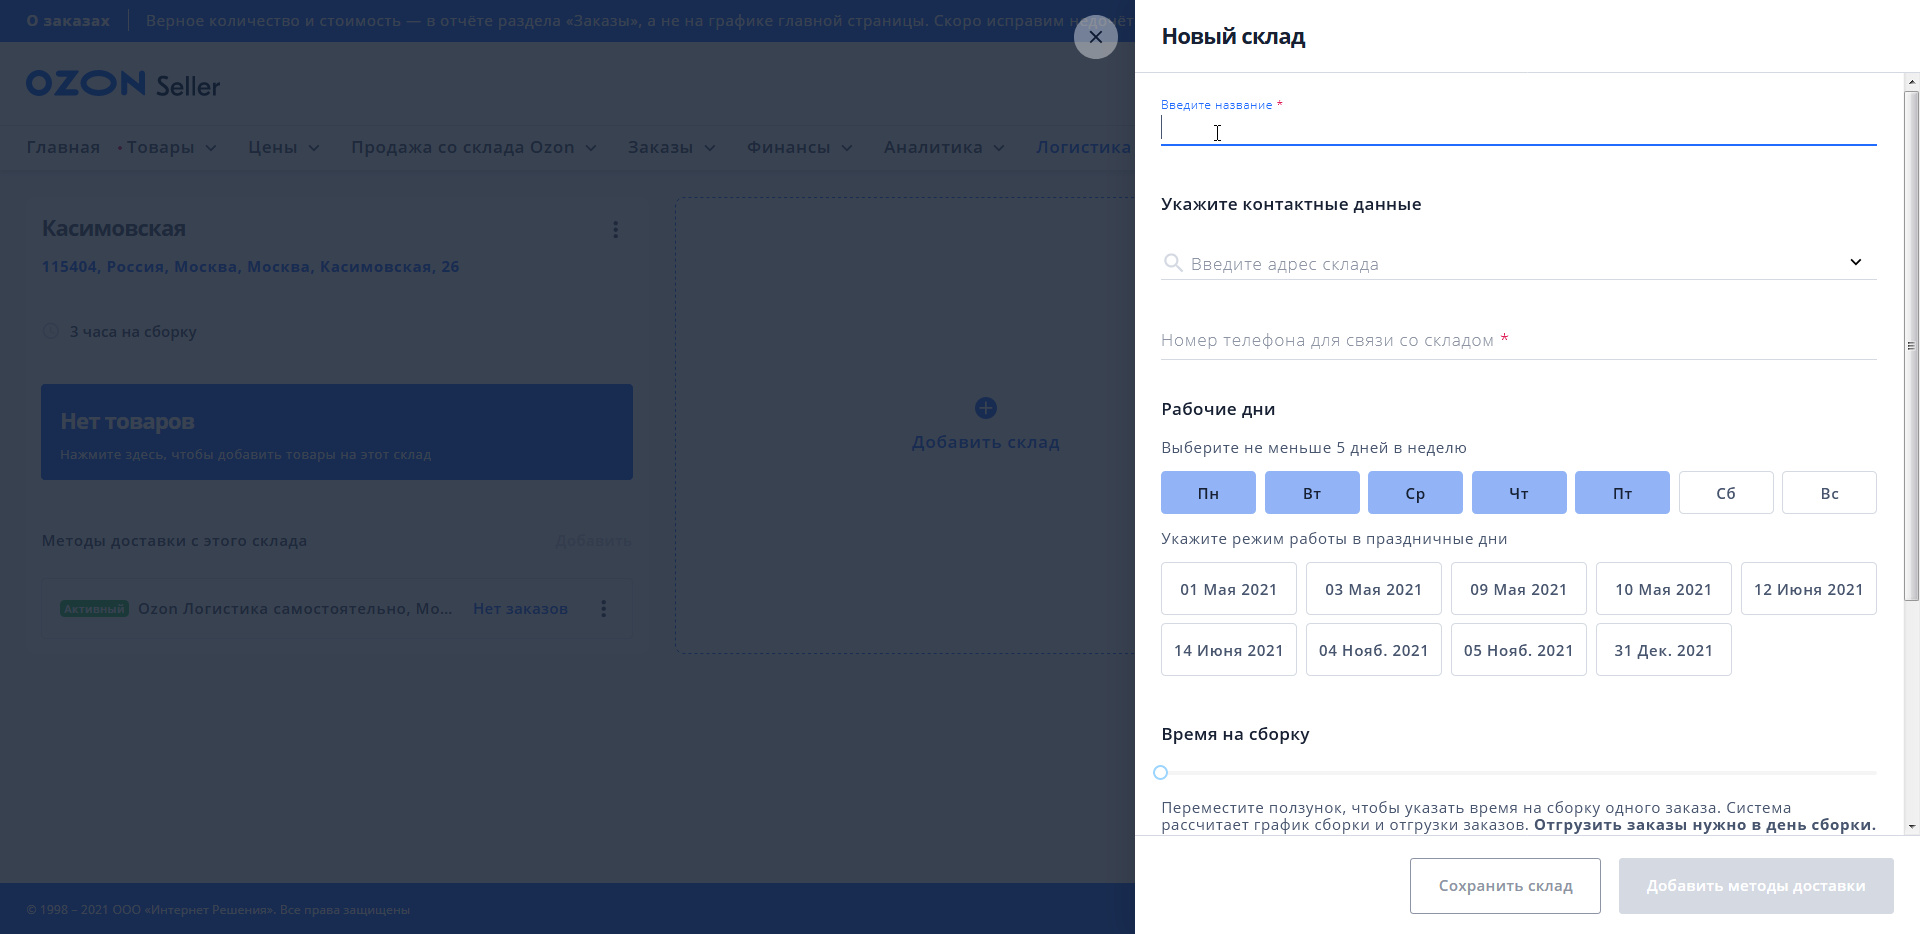
Task: Focus the Введите название input field
Action: tap(1519, 129)
